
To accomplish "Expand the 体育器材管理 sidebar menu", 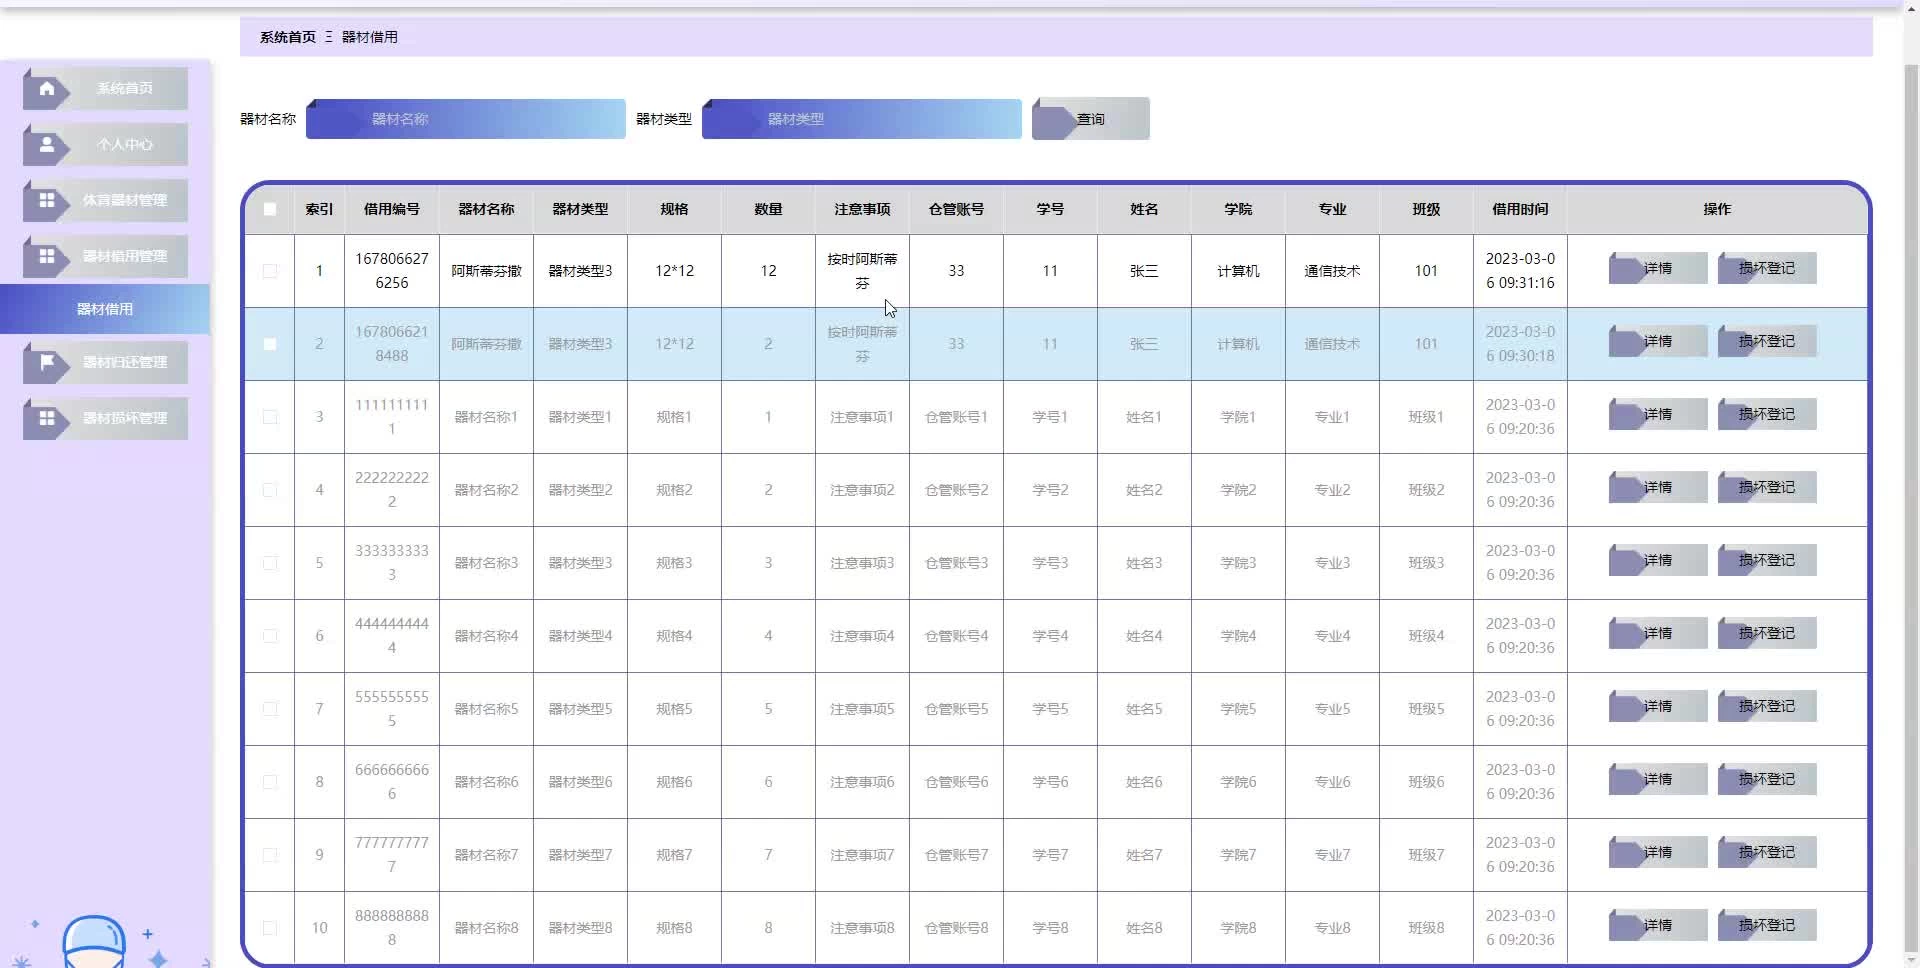I will [124, 201].
